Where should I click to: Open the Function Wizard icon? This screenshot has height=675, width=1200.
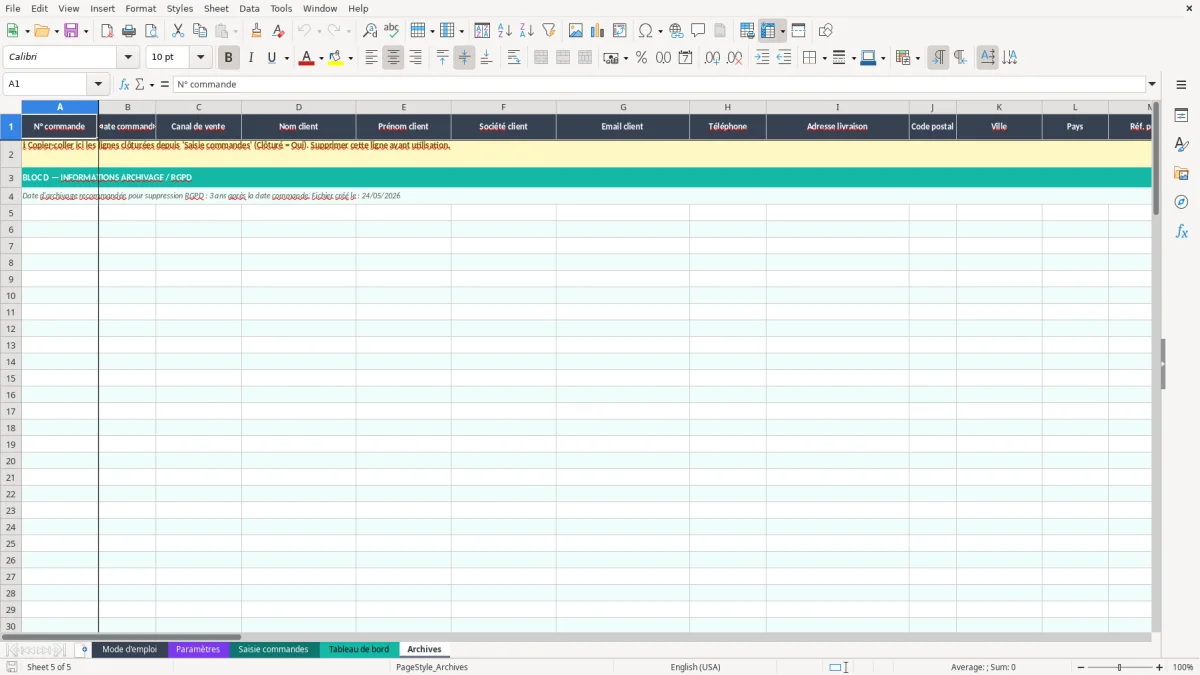(125, 85)
